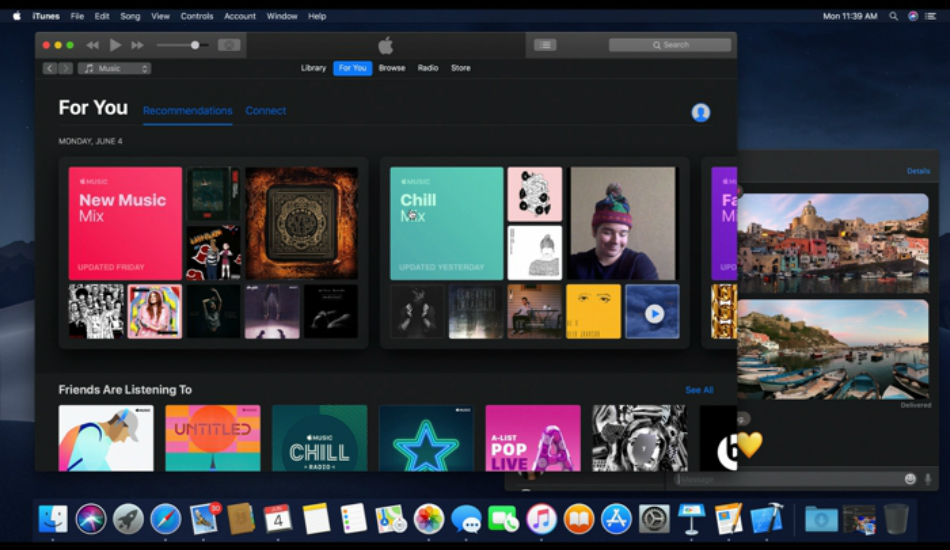Screen dimensions: 950x550
Task: Open the Edit menu
Action: [102, 16]
